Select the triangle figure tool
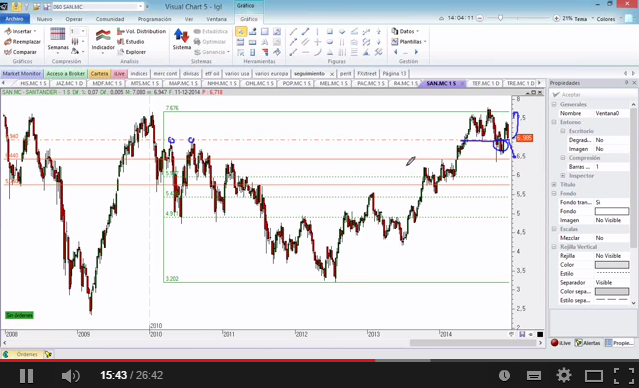Image resolution: width=639 pixels, height=388 pixels. (x=330, y=52)
